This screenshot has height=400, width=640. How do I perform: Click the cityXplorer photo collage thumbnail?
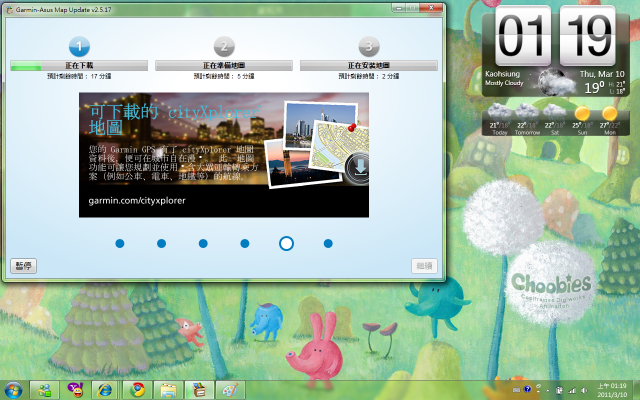point(316,144)
